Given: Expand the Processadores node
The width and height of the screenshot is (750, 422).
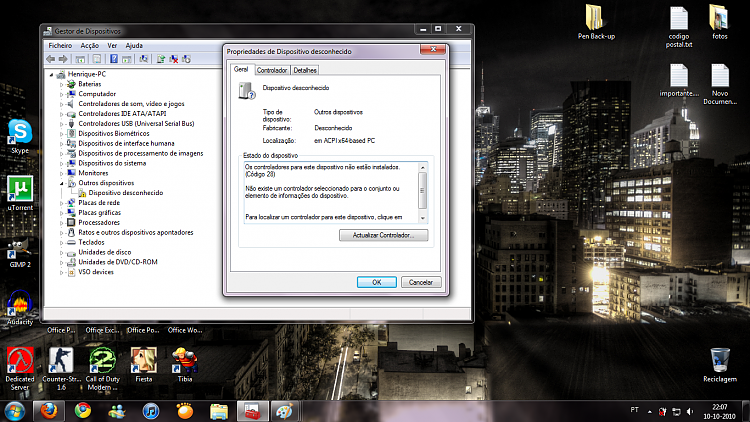Looking at the screenshot, I should coord(61,223).
